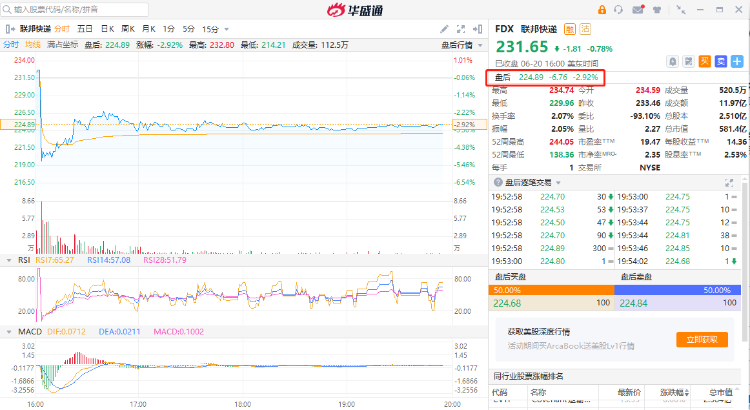
Task: Open the calculator icon beside bell
Action: [x=688, y=62]
